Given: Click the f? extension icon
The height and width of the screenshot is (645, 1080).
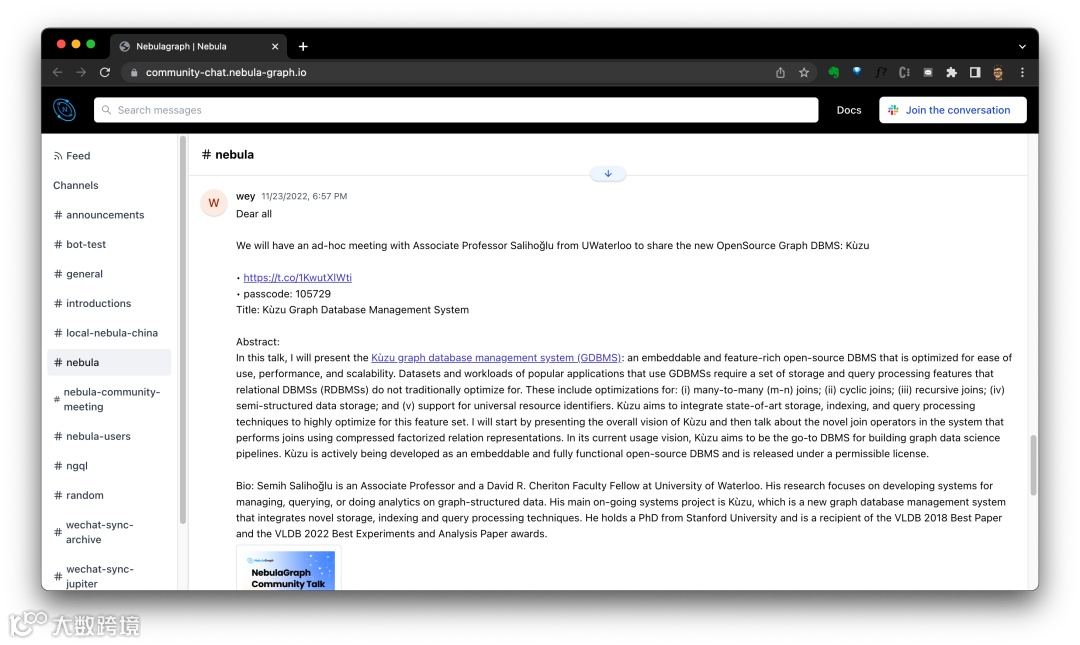Looking at the screenshot, I should click(880, 72).
